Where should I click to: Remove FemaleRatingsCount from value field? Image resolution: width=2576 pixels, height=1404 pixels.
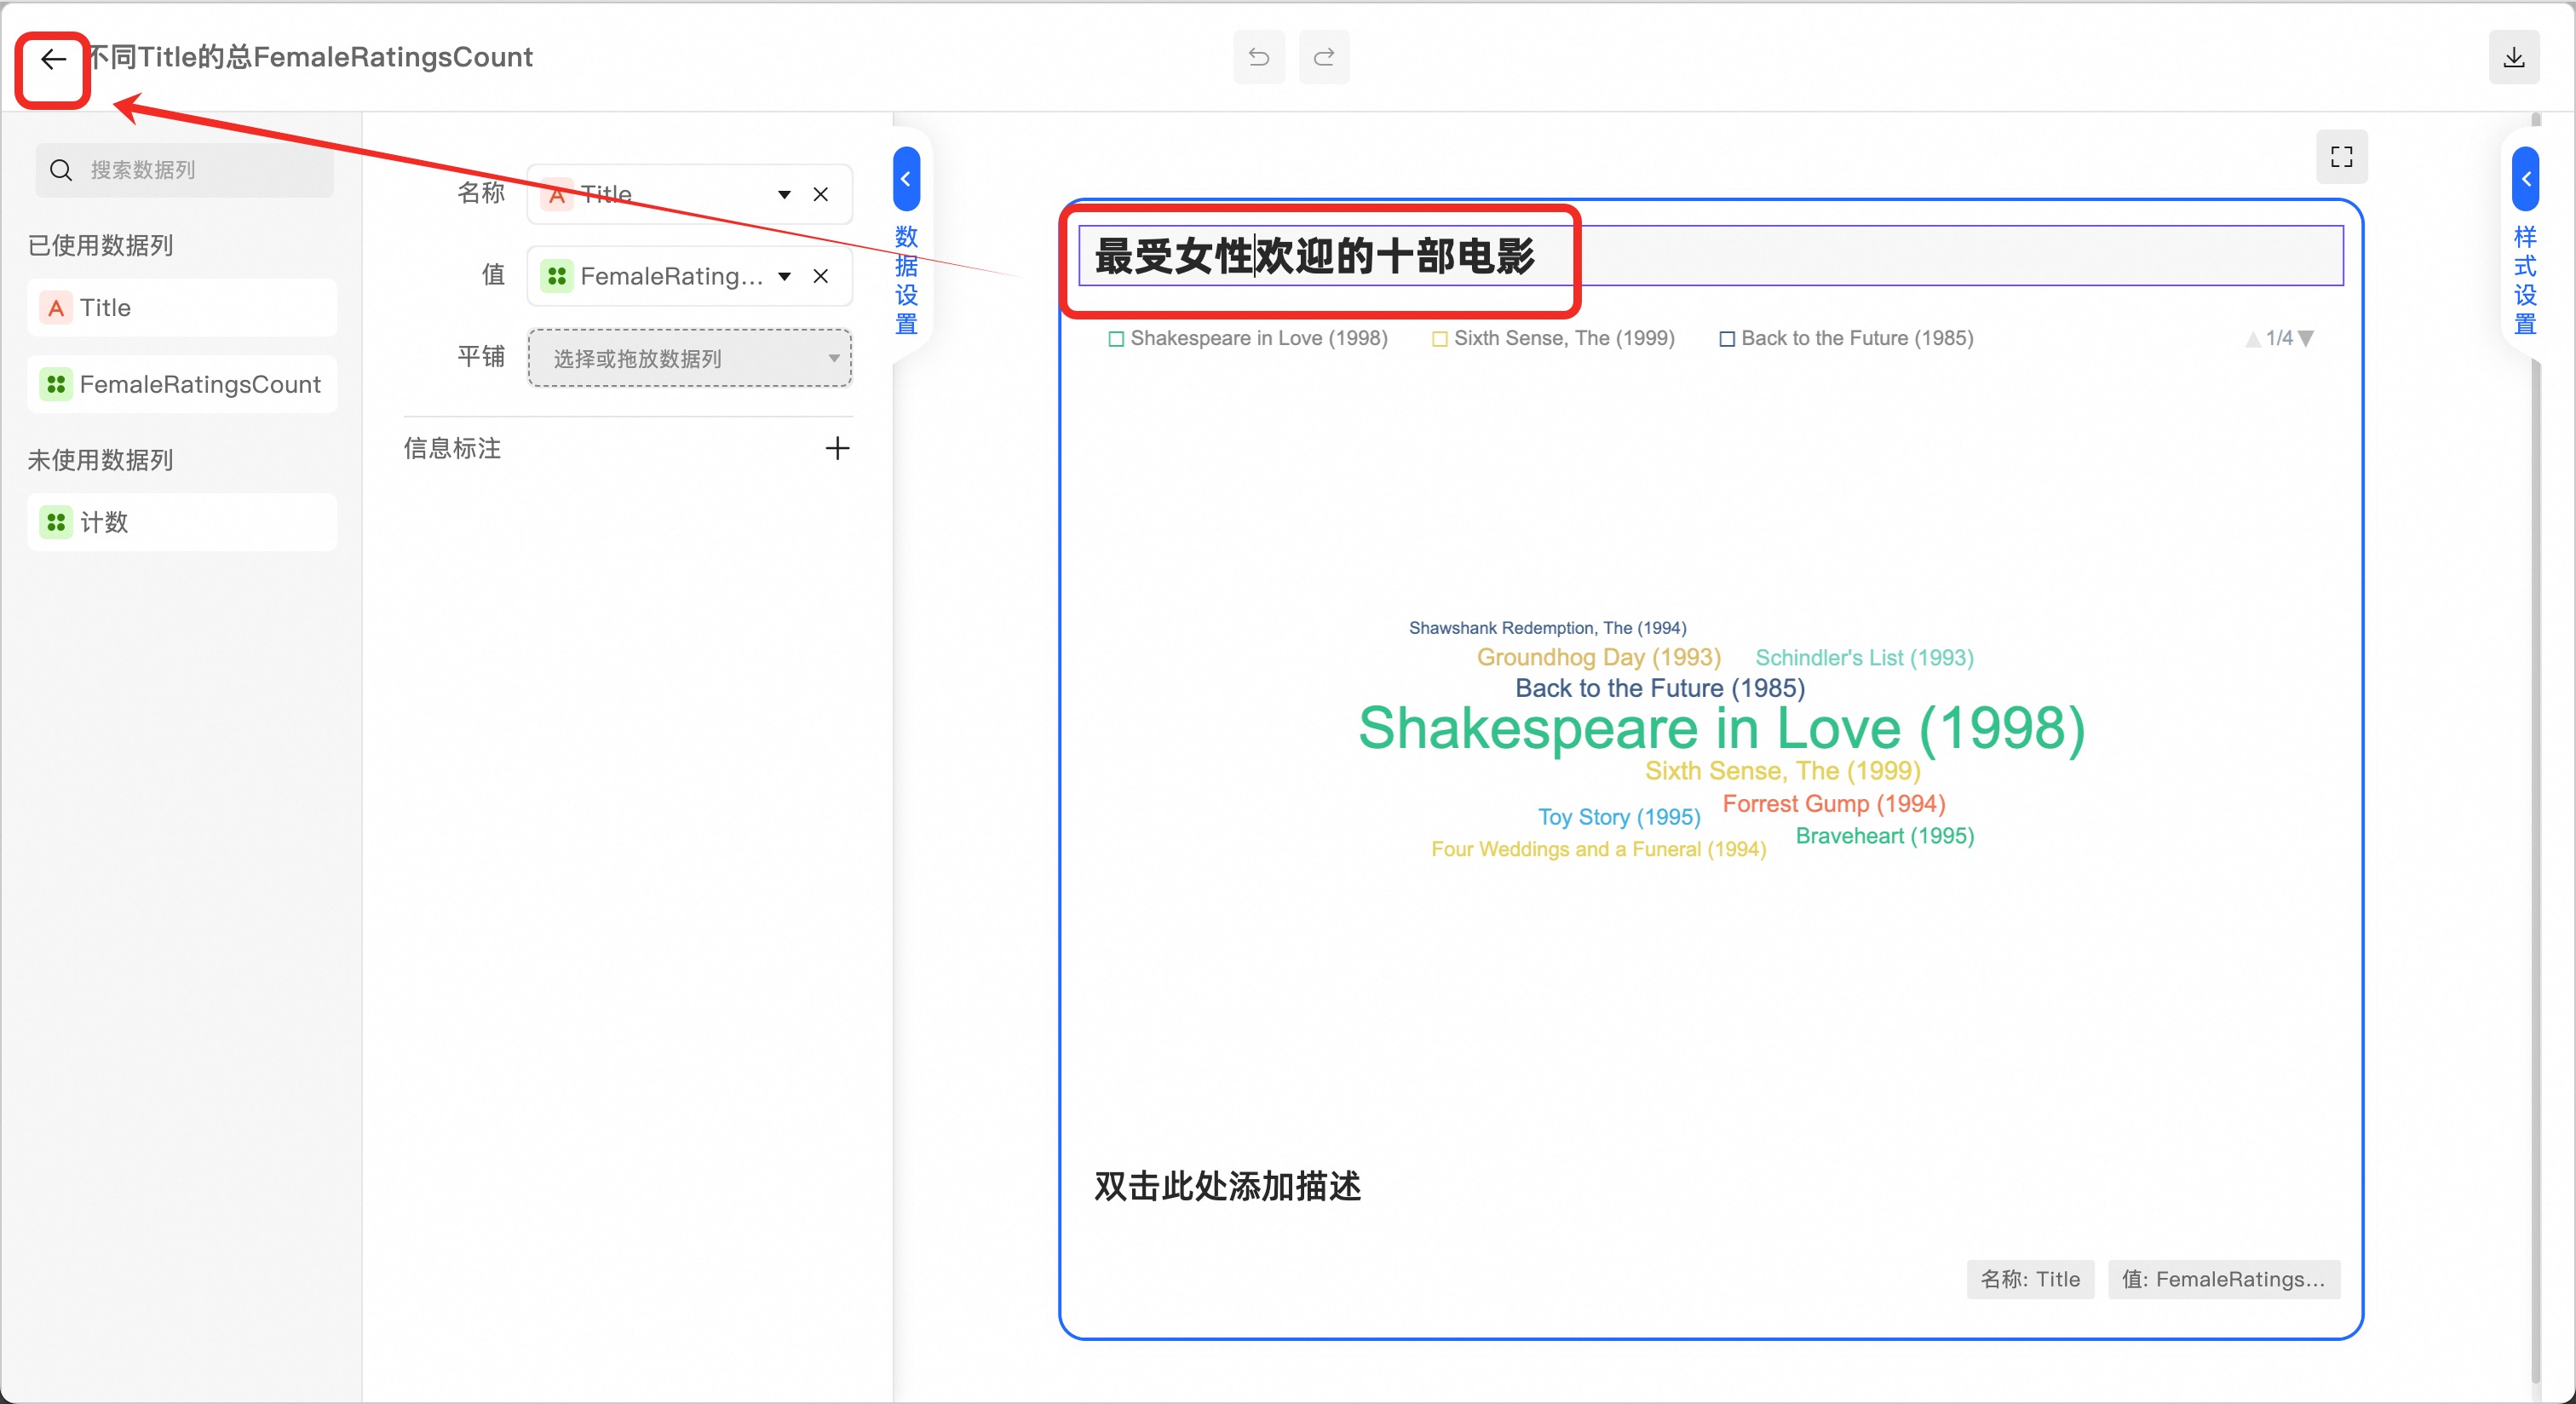click(x=820, y=276)
